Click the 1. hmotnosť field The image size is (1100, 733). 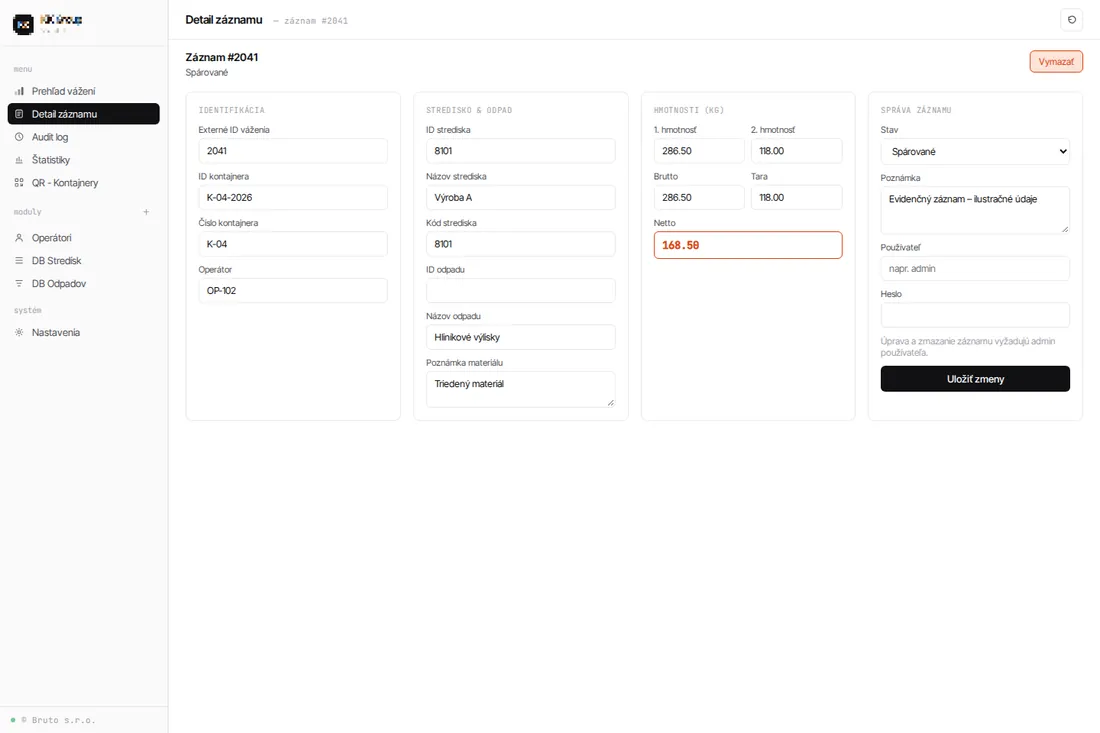coord(699,151)
